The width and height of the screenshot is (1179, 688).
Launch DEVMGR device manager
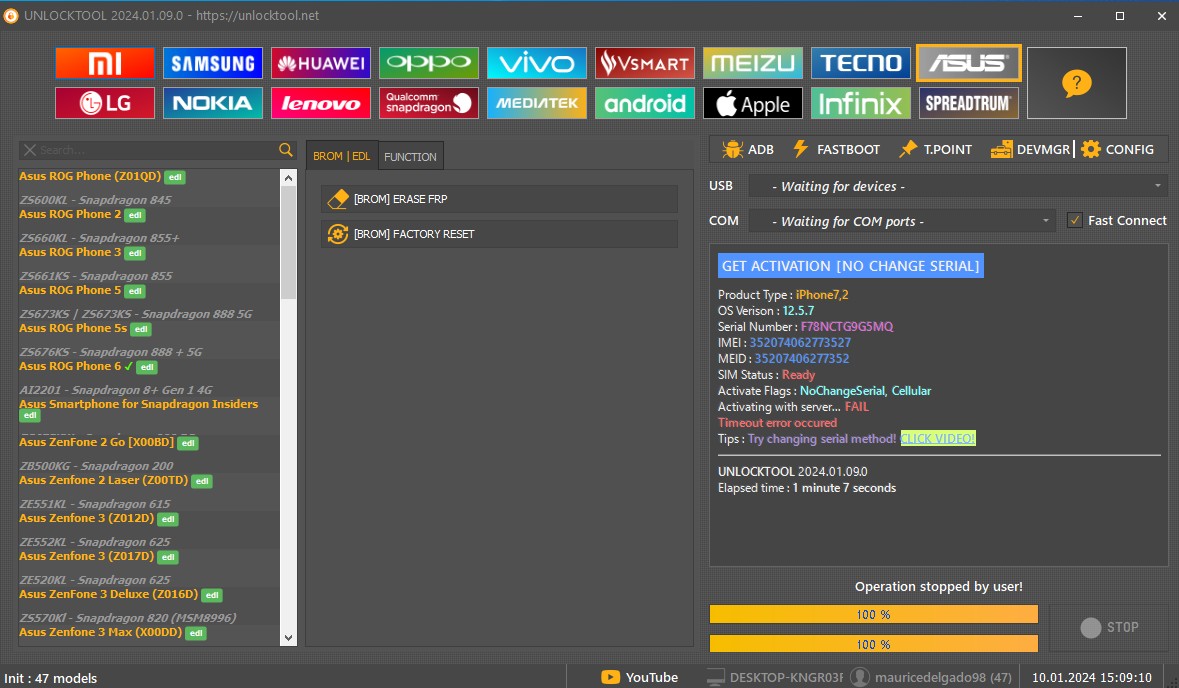(1030, 149)
